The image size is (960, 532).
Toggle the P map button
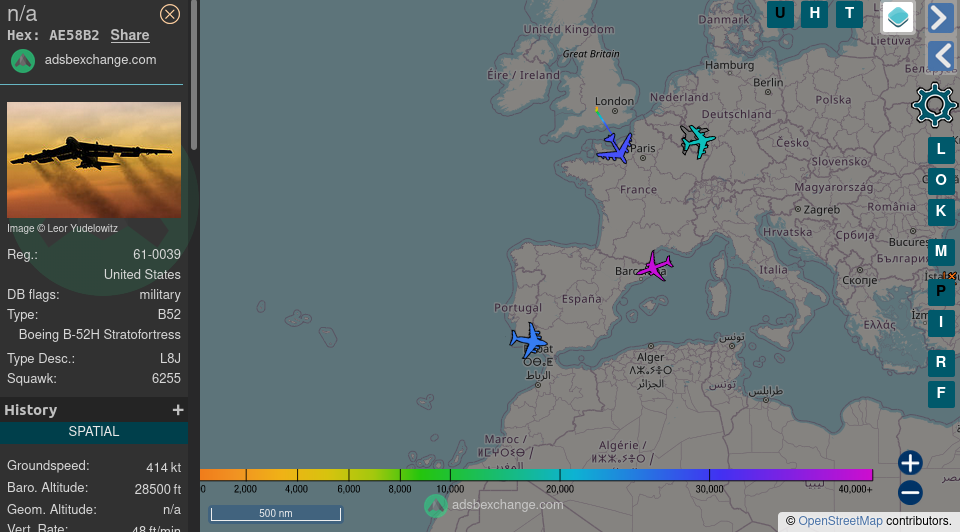click(x=941, y=291)
